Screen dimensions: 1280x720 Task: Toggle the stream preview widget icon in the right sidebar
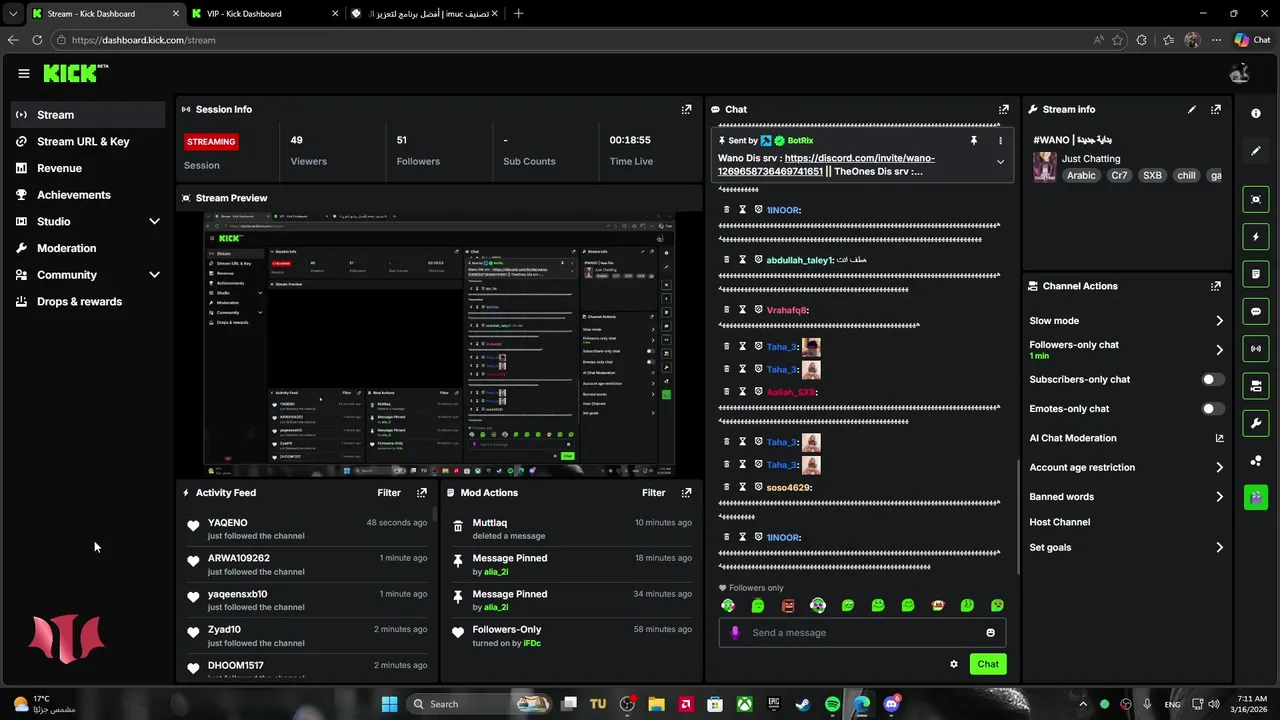tap(1256, 199)
